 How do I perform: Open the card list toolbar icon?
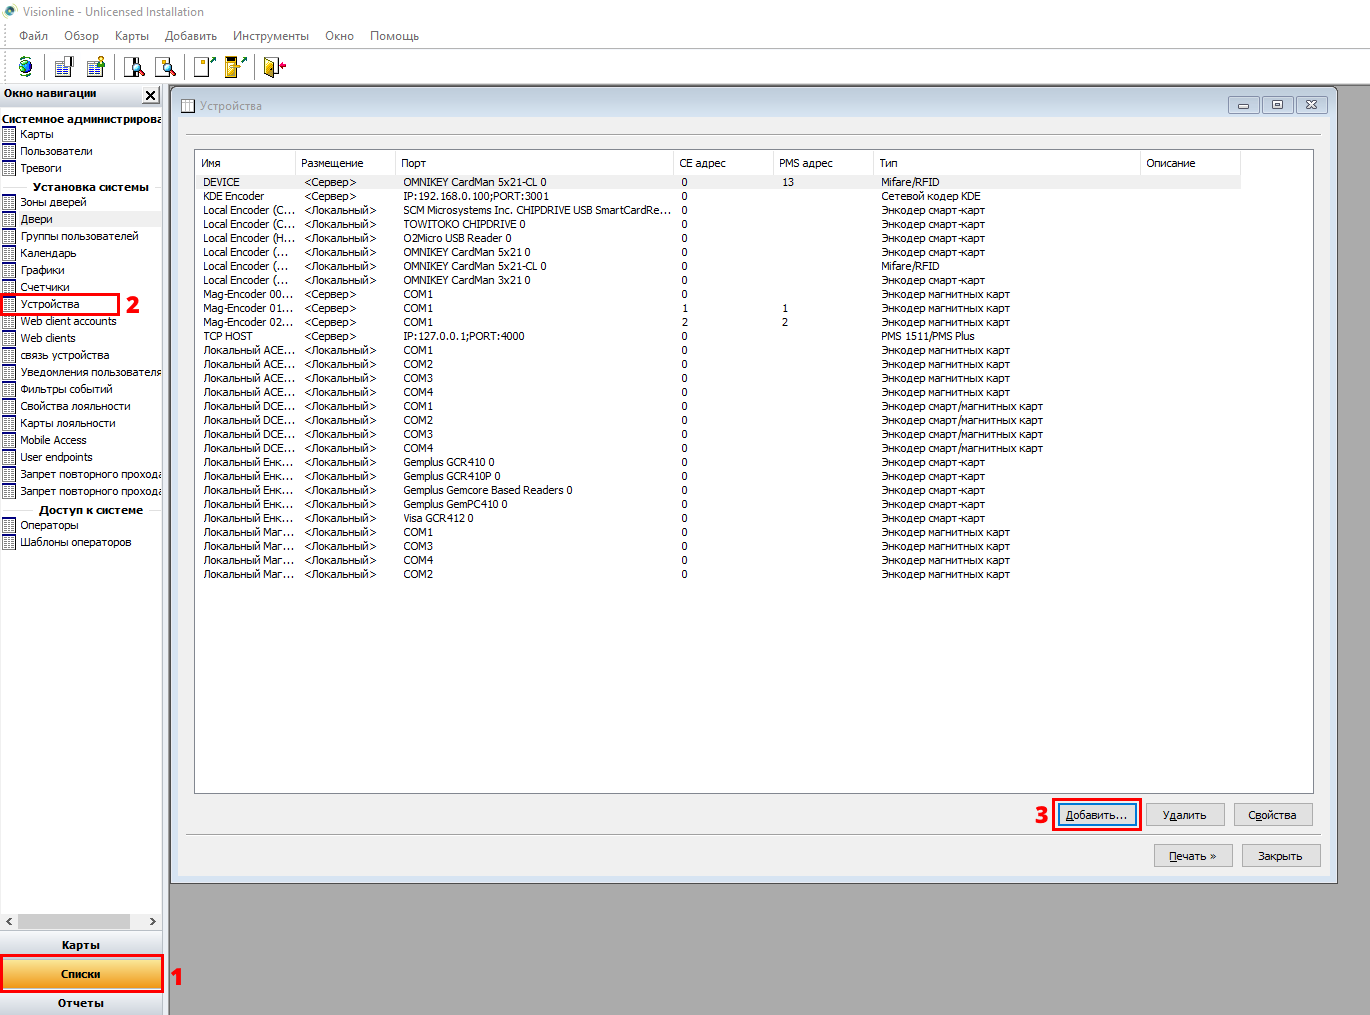(64, 67)
